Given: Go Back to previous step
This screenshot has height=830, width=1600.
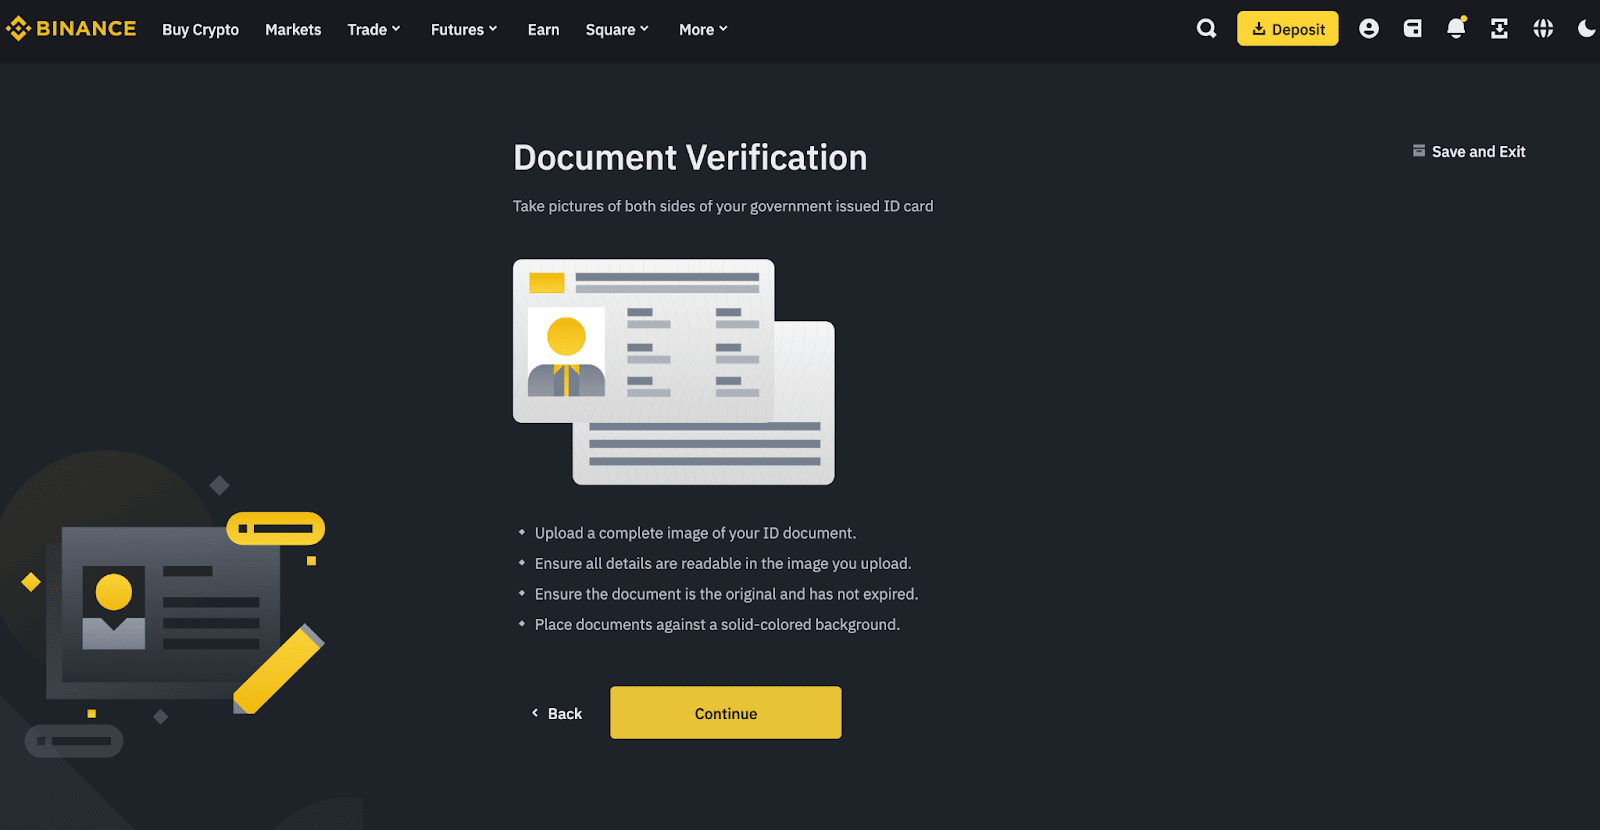Looking at the screenshot, I should point(557,713).
